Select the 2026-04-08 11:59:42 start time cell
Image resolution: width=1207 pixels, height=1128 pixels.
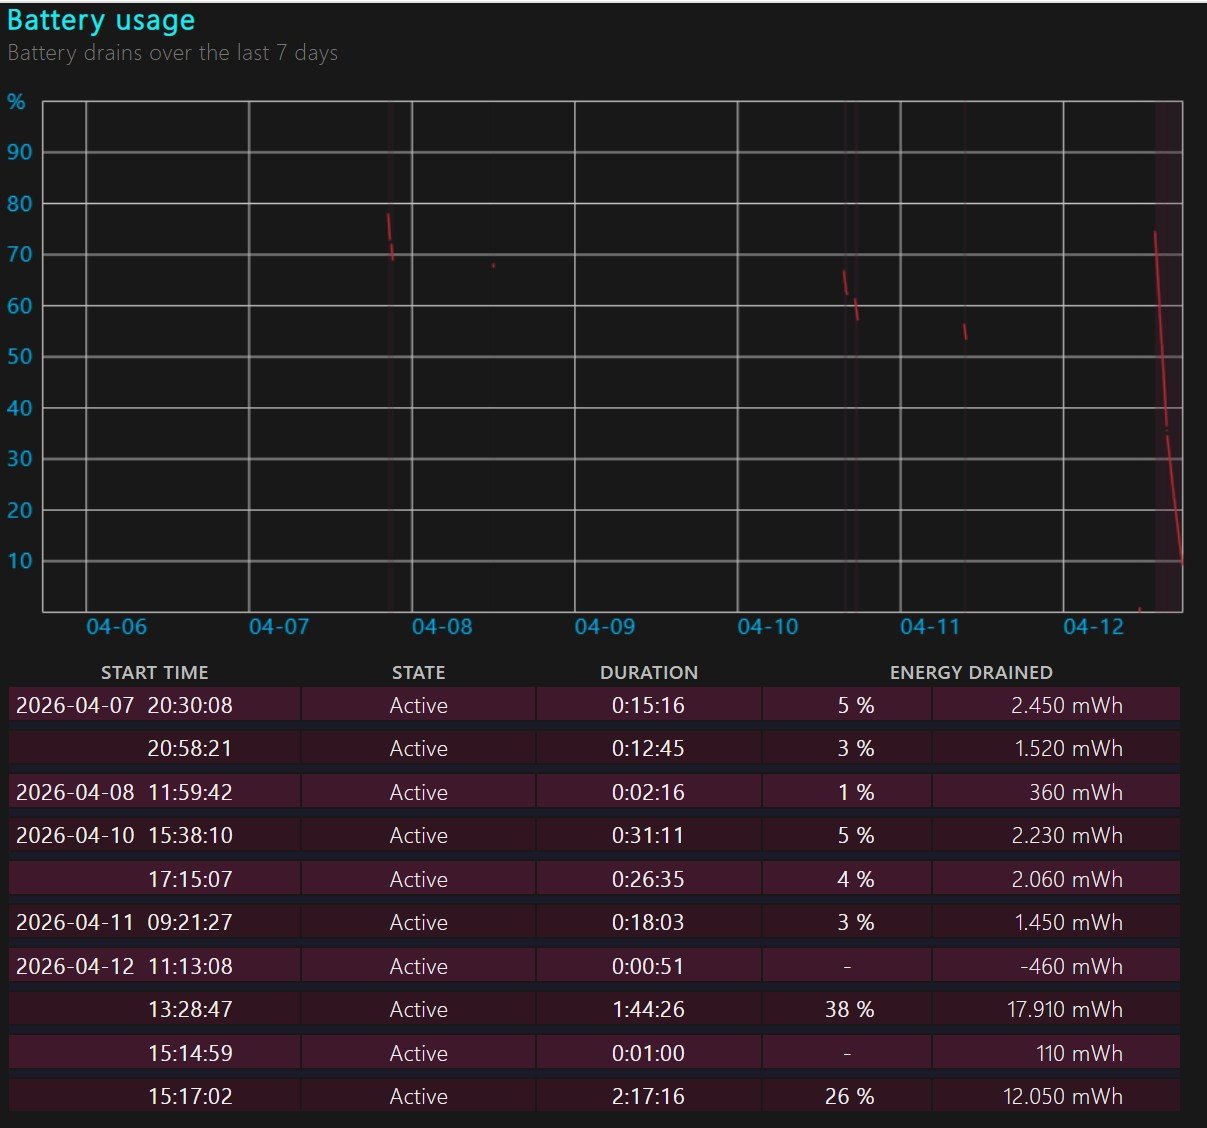(x=155, y=792)
